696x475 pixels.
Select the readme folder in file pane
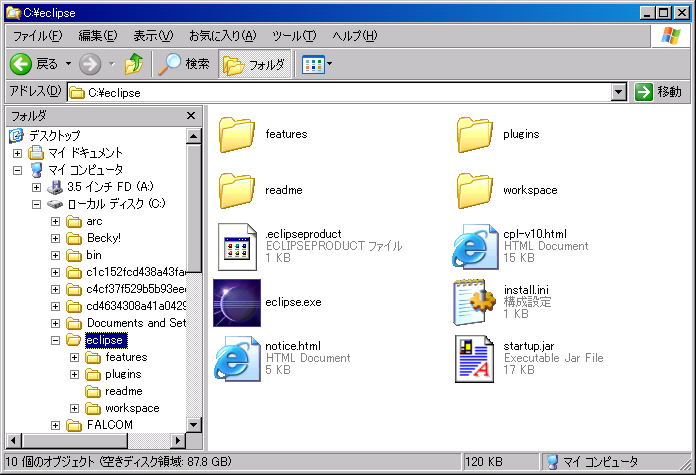pos(237,190)
